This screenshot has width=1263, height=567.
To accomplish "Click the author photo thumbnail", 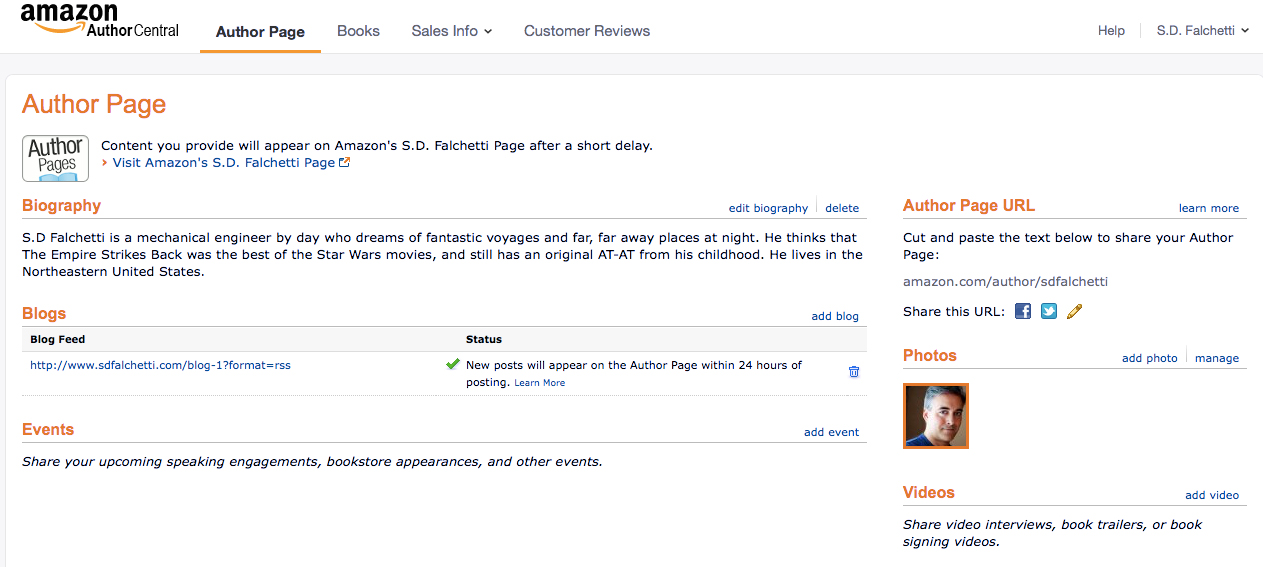I will coord(936,416).
